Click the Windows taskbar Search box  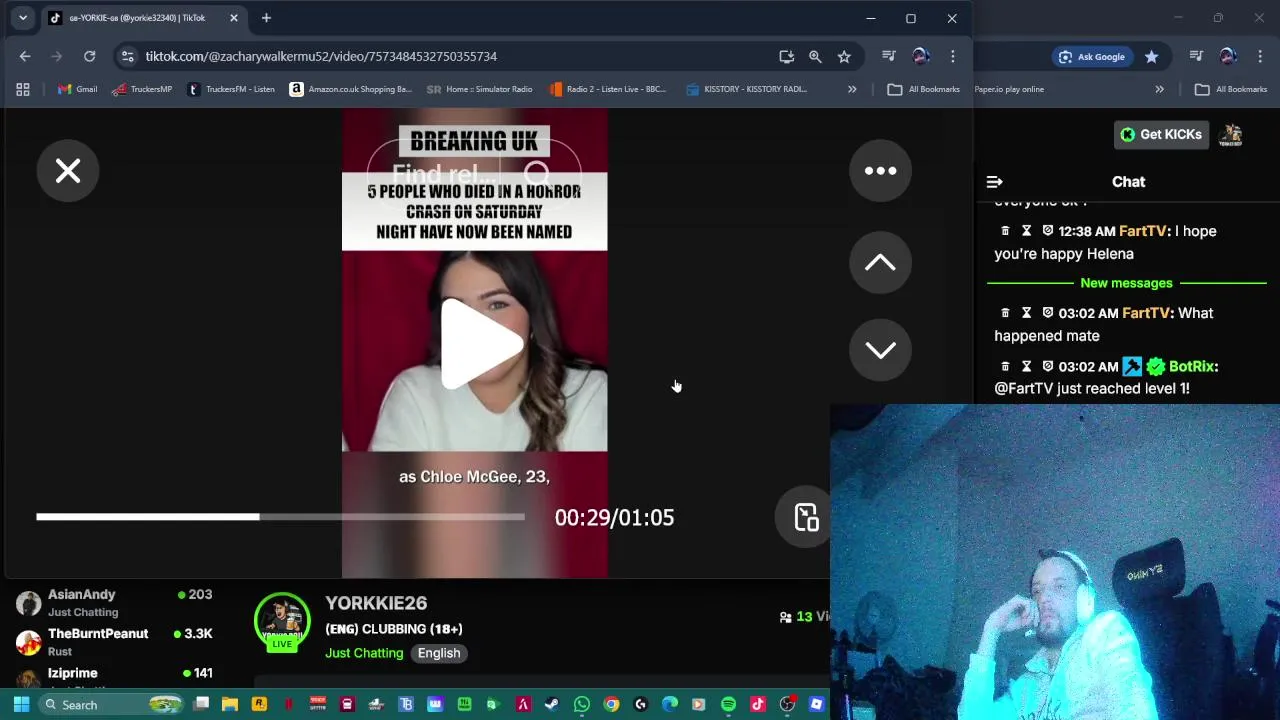[x=112, y=704]
